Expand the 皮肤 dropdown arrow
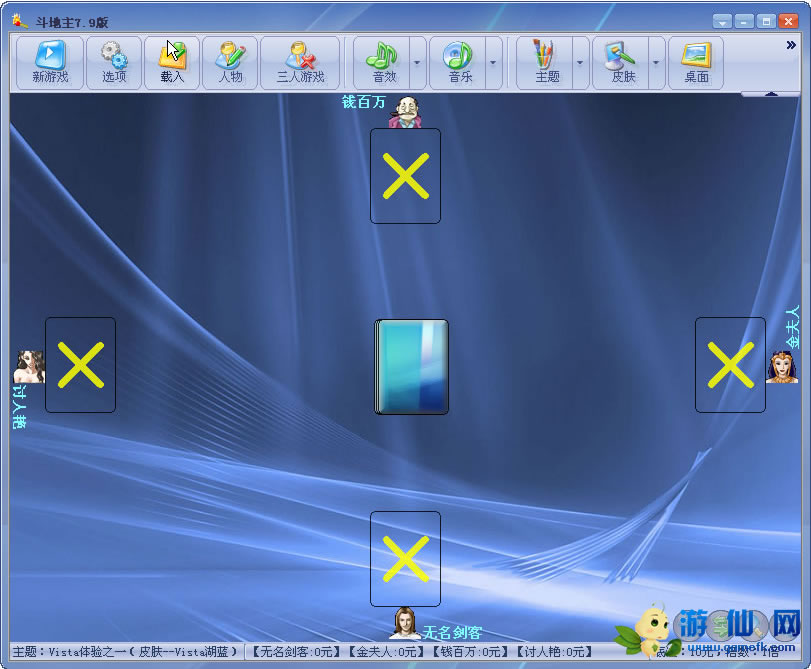The width and height of the screenshot is (811, 669). [656, 63]
